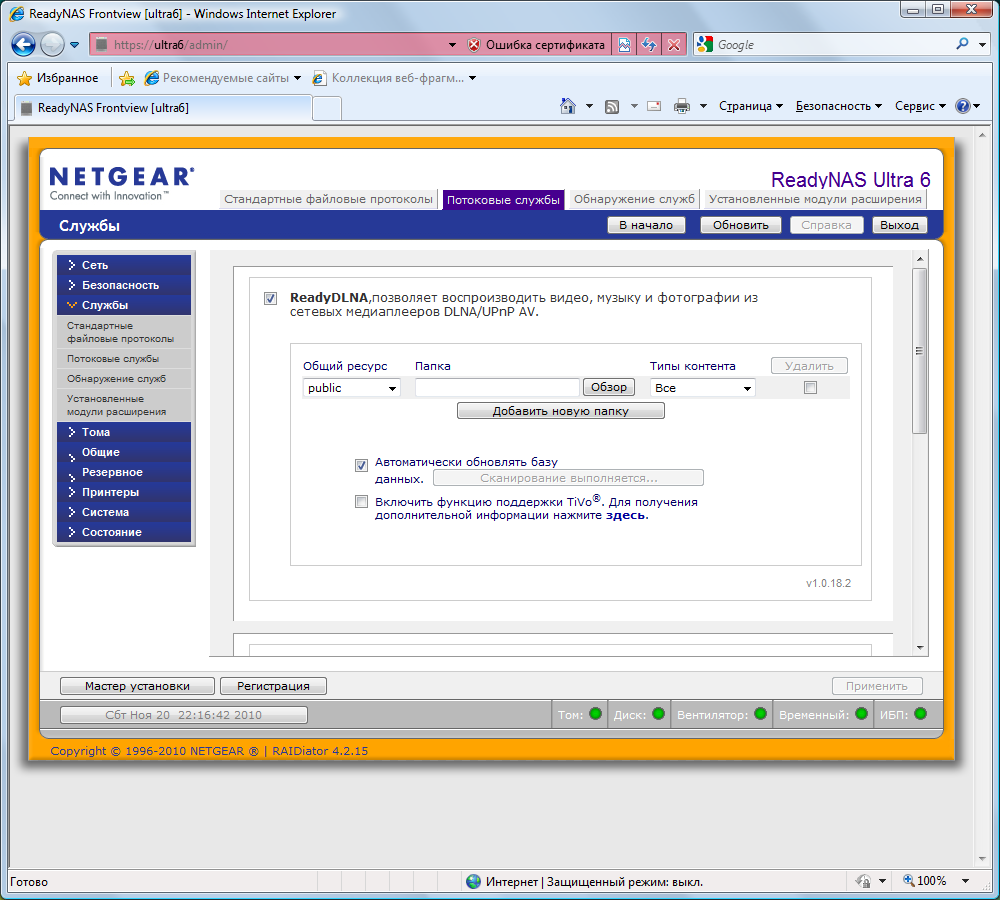Enable TiVo support checkbox

click(x=361, y=501)
